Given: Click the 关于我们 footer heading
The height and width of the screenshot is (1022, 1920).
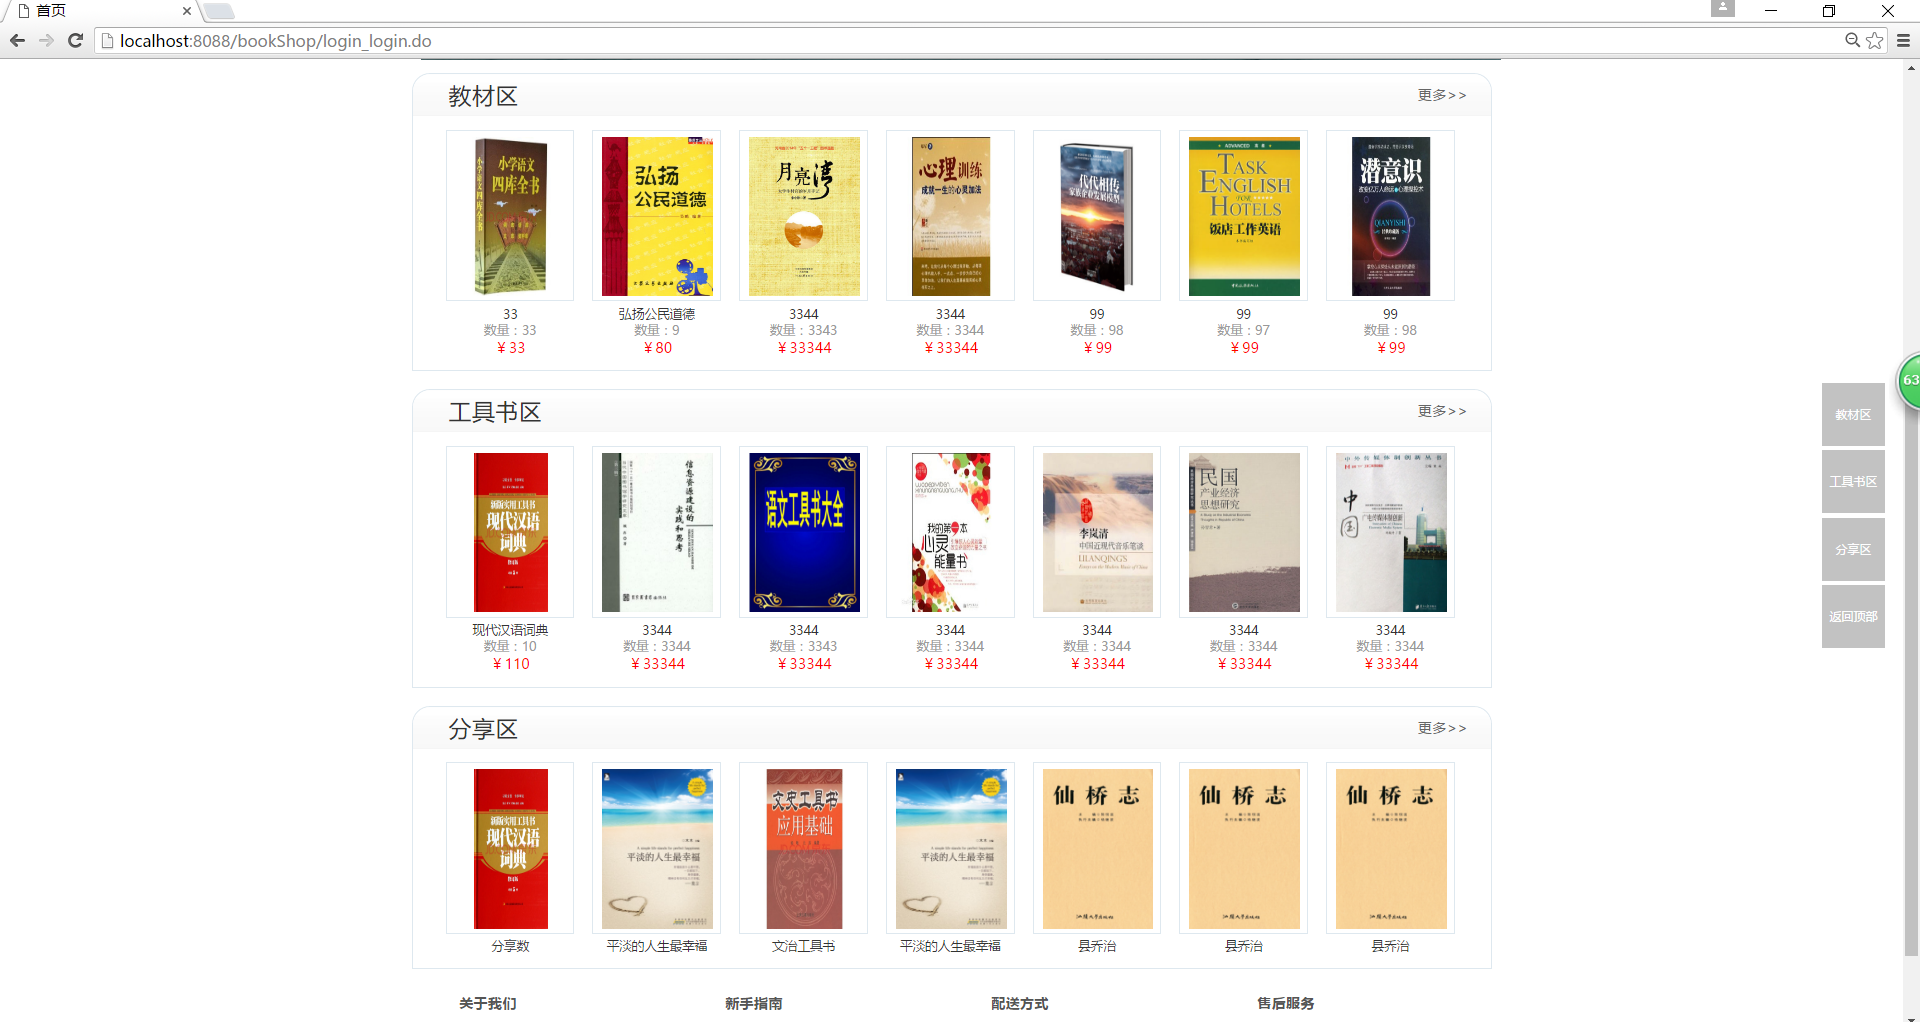Looking at the screenshot, I should coord(488,1003).
